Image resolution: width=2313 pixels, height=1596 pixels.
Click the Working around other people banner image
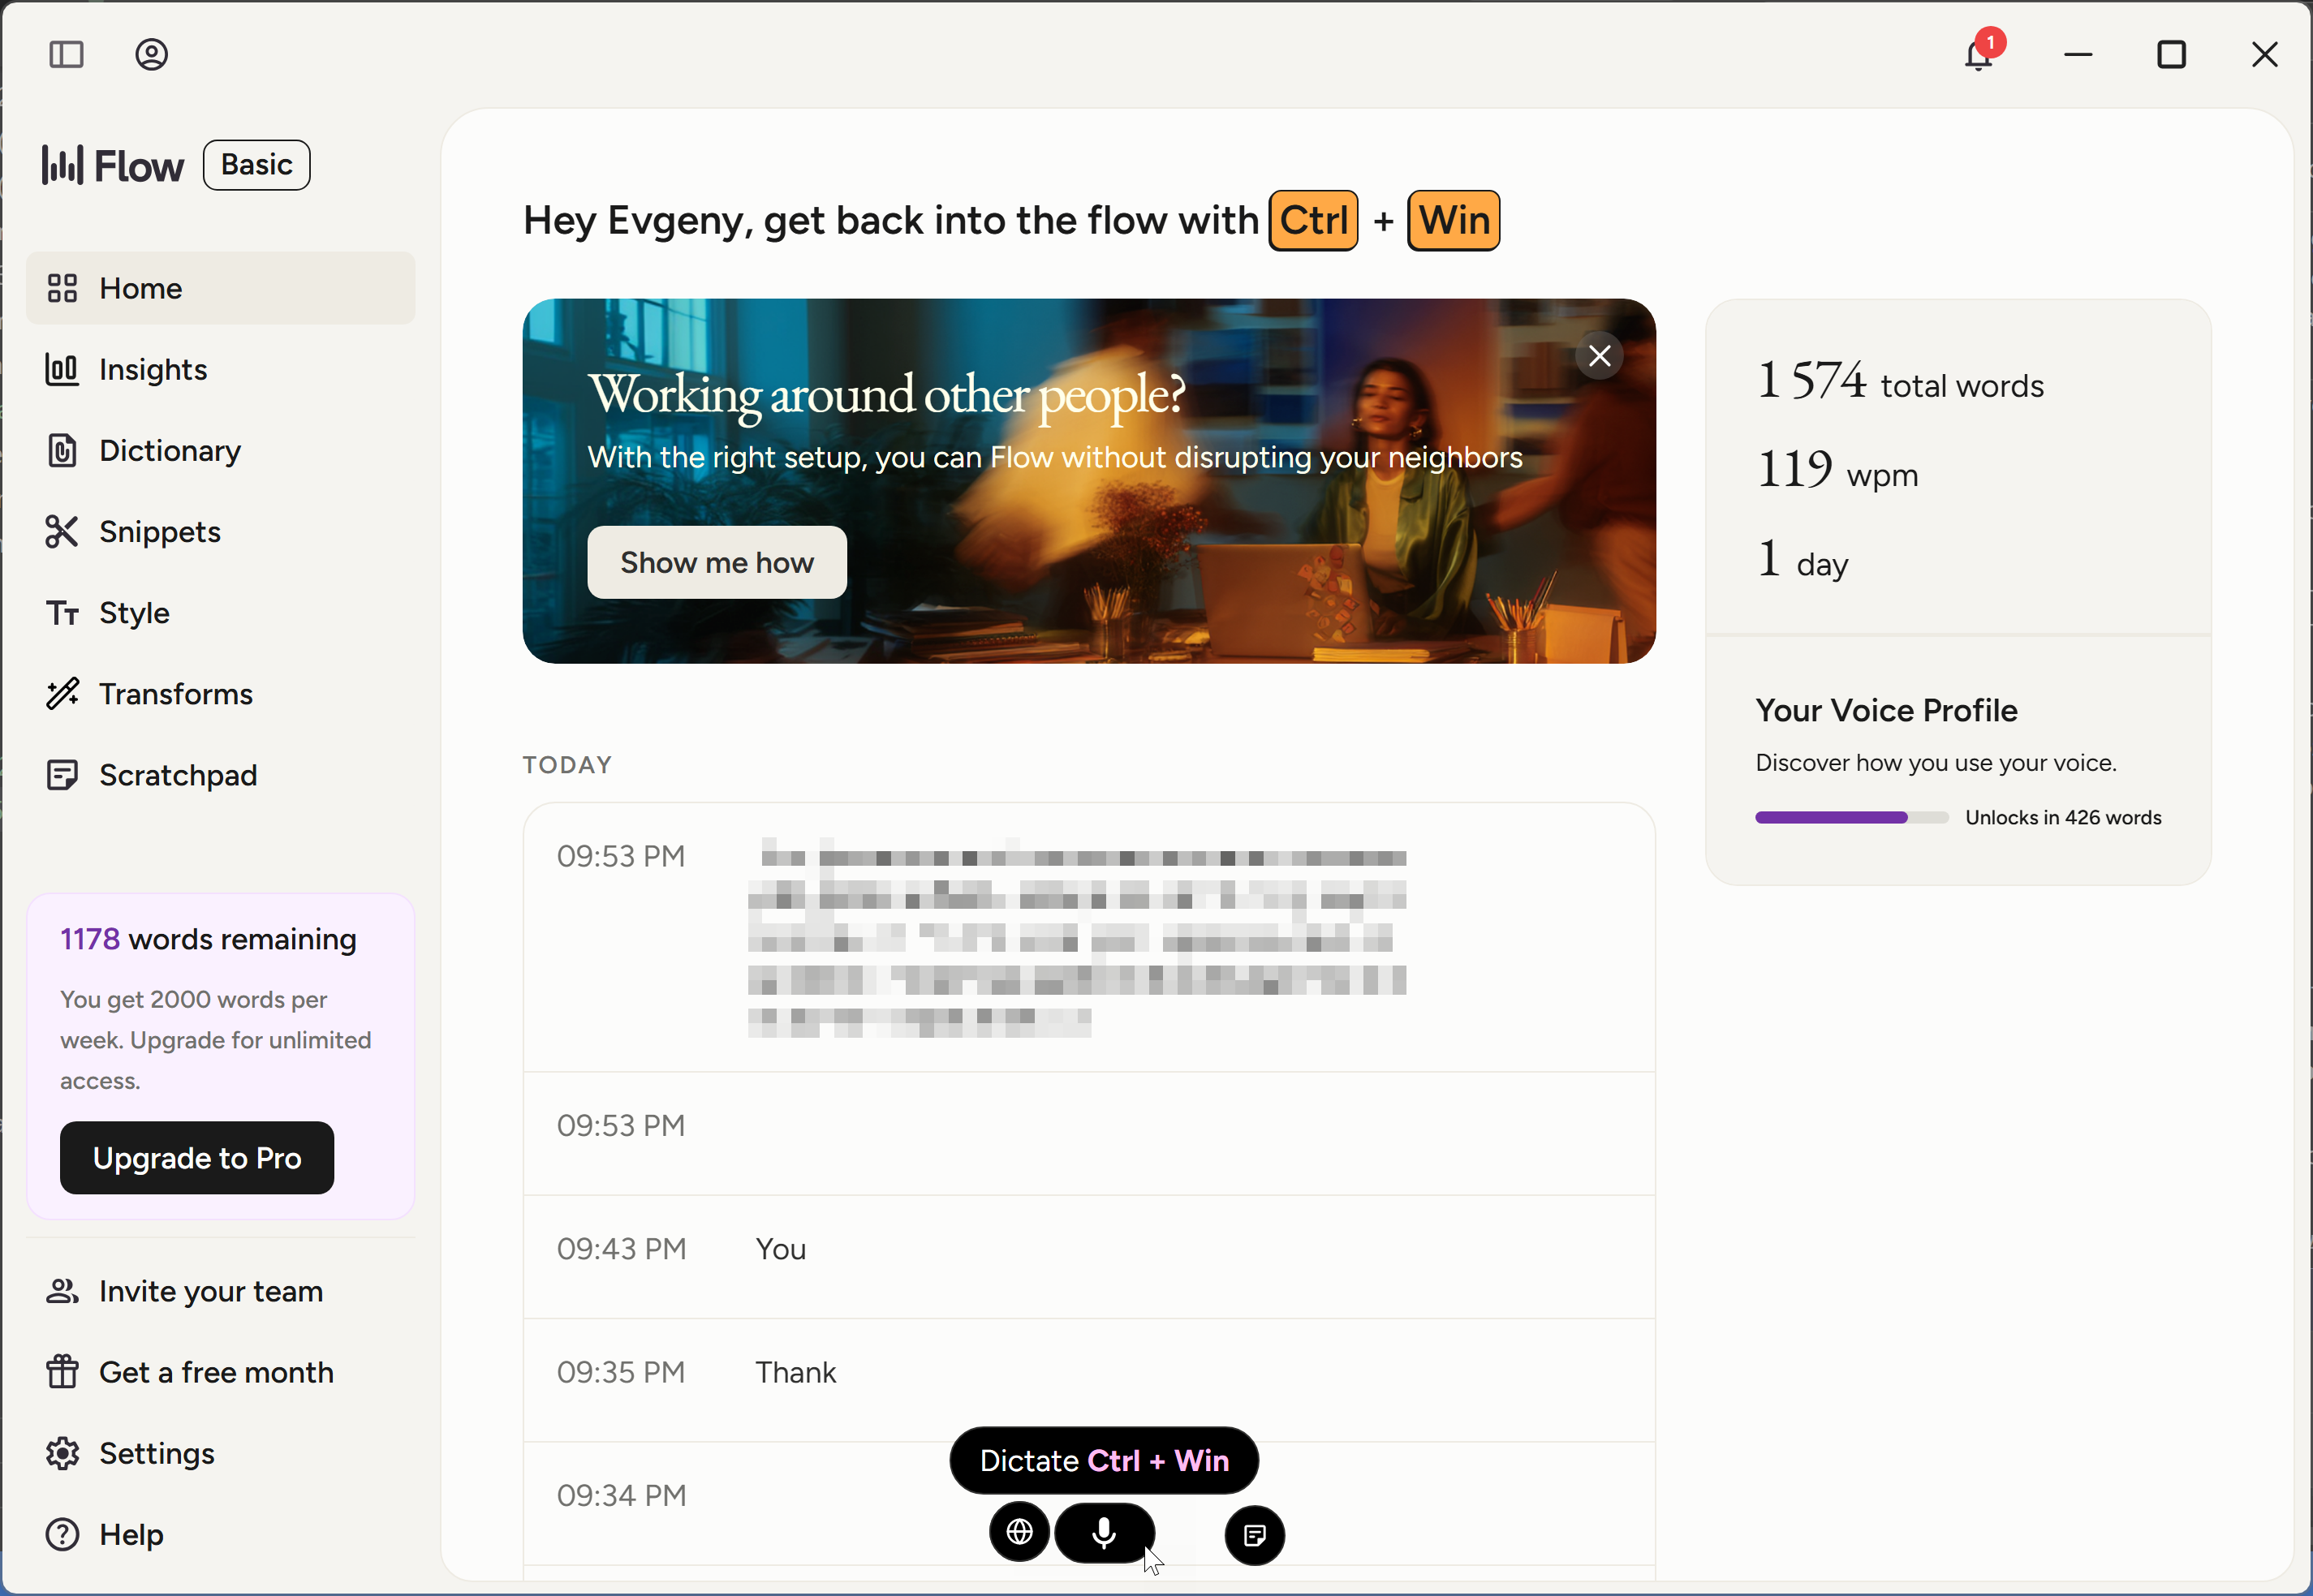(1089, 481)
